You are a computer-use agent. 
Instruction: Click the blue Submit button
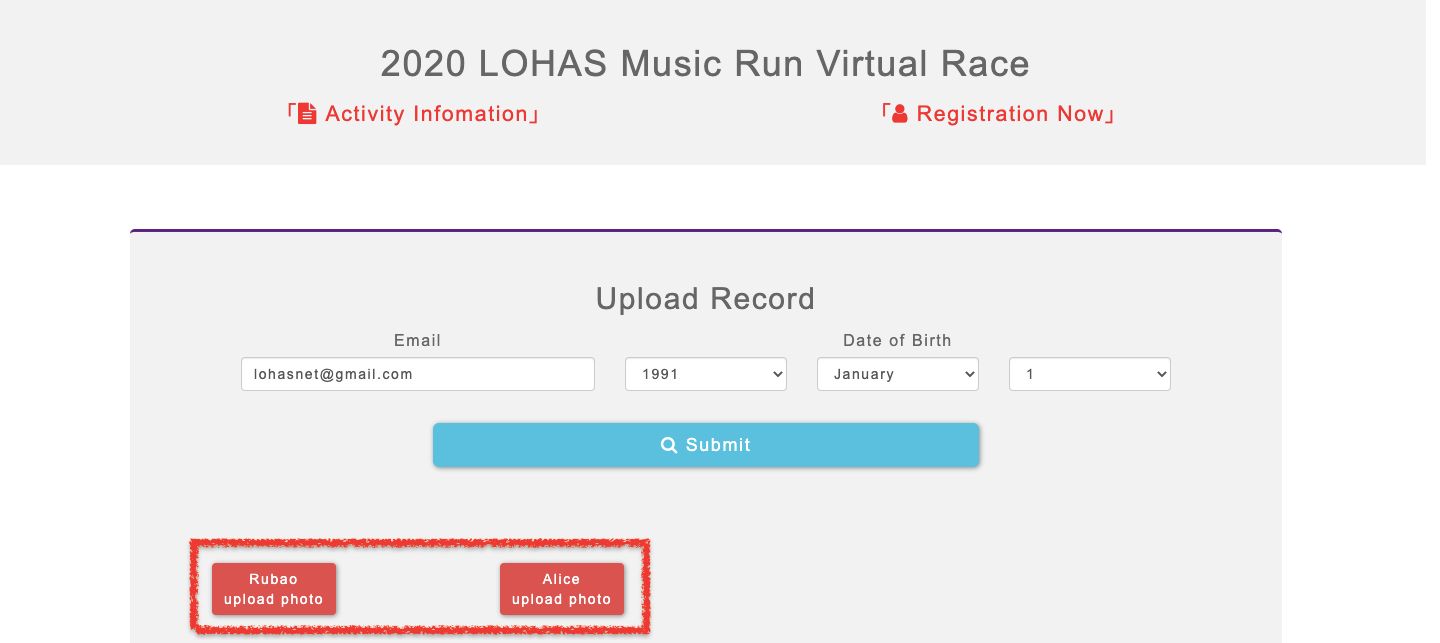click(706, 445)
